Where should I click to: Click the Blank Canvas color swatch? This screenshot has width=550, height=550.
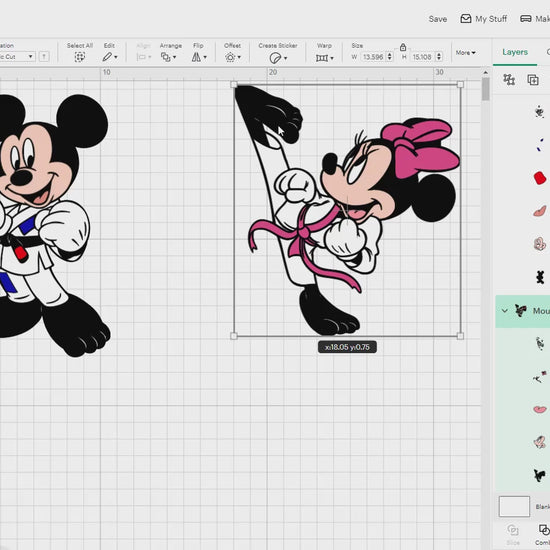[514, 506]
